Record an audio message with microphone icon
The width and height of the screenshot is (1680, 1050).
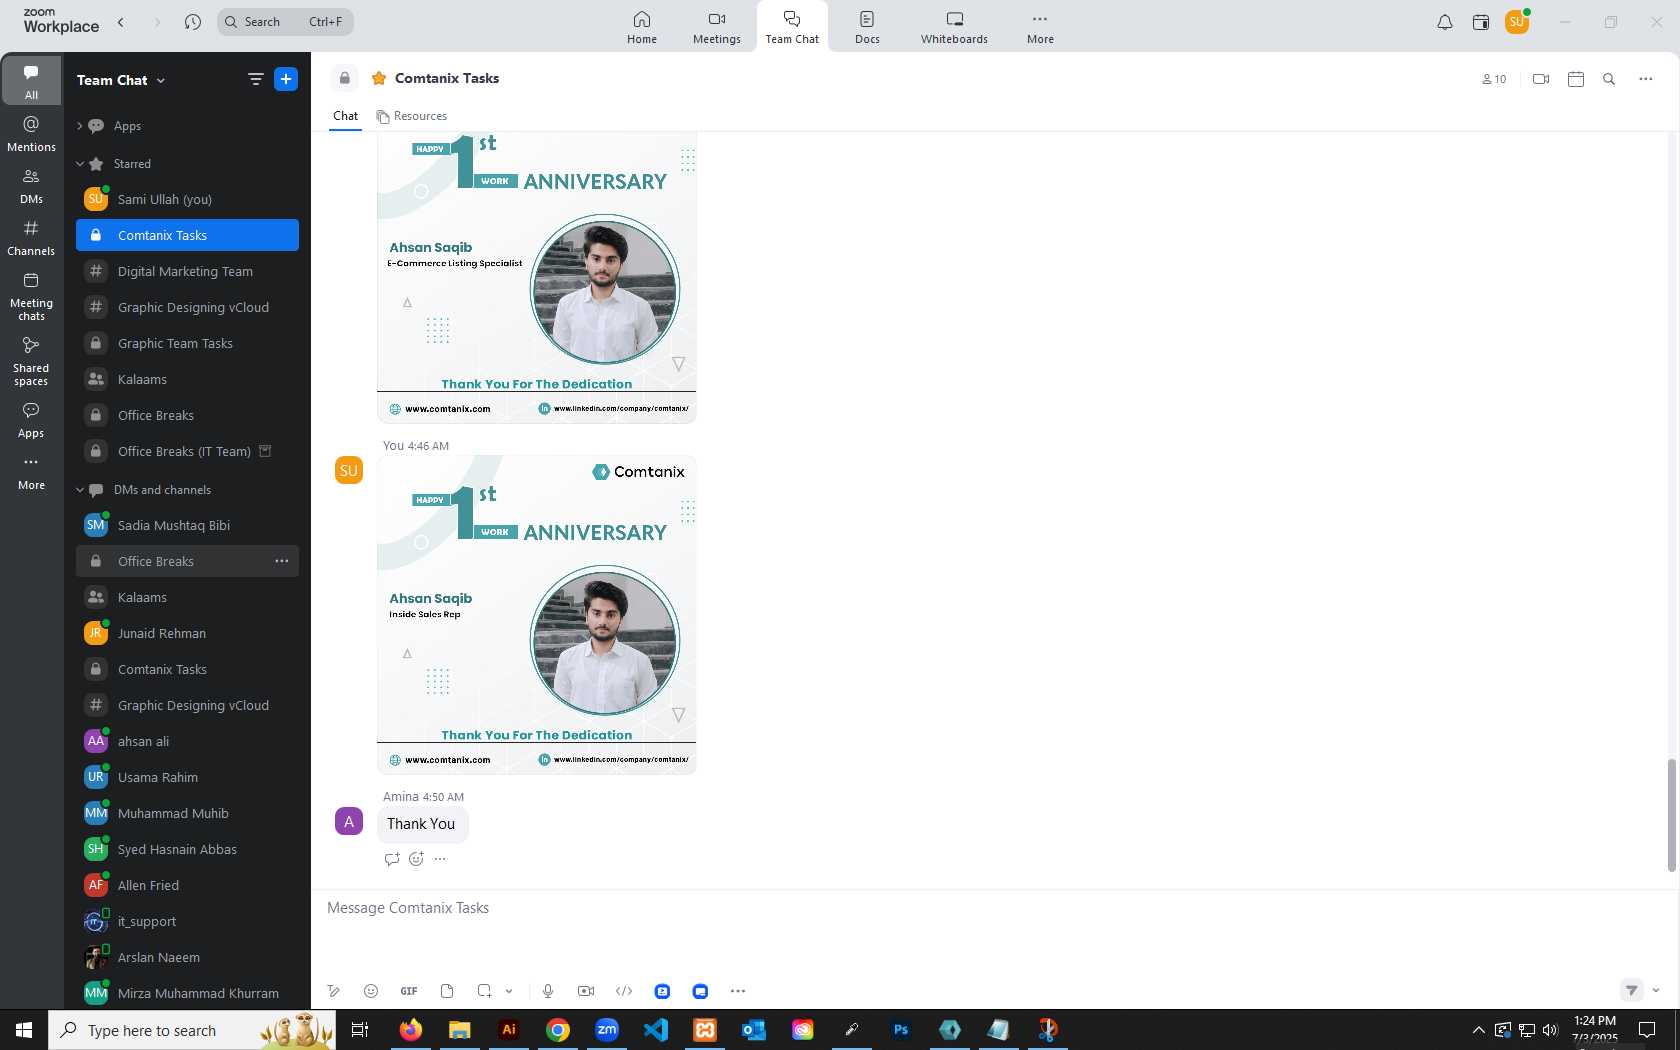coord(548,991)
